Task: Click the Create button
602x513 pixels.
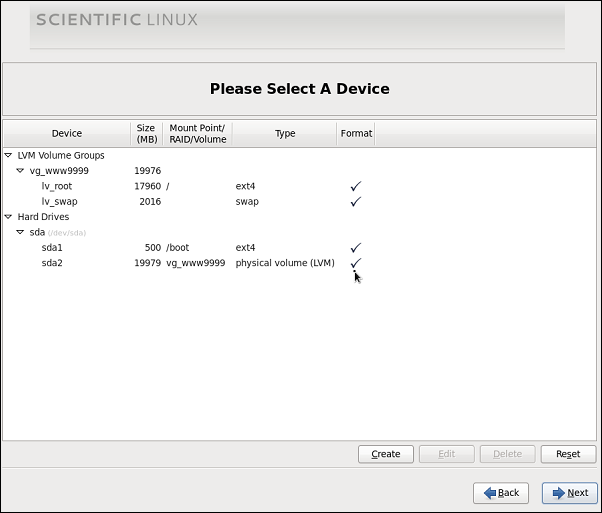Action: [x=386, y=454]
